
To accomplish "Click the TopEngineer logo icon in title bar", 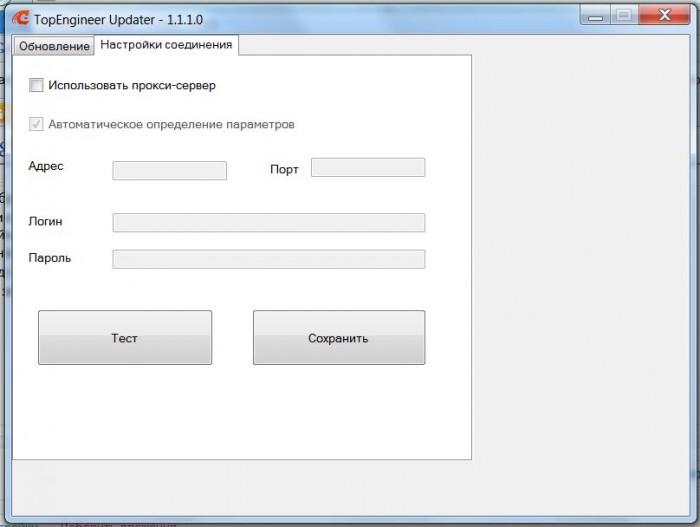I will coord(21,18).
